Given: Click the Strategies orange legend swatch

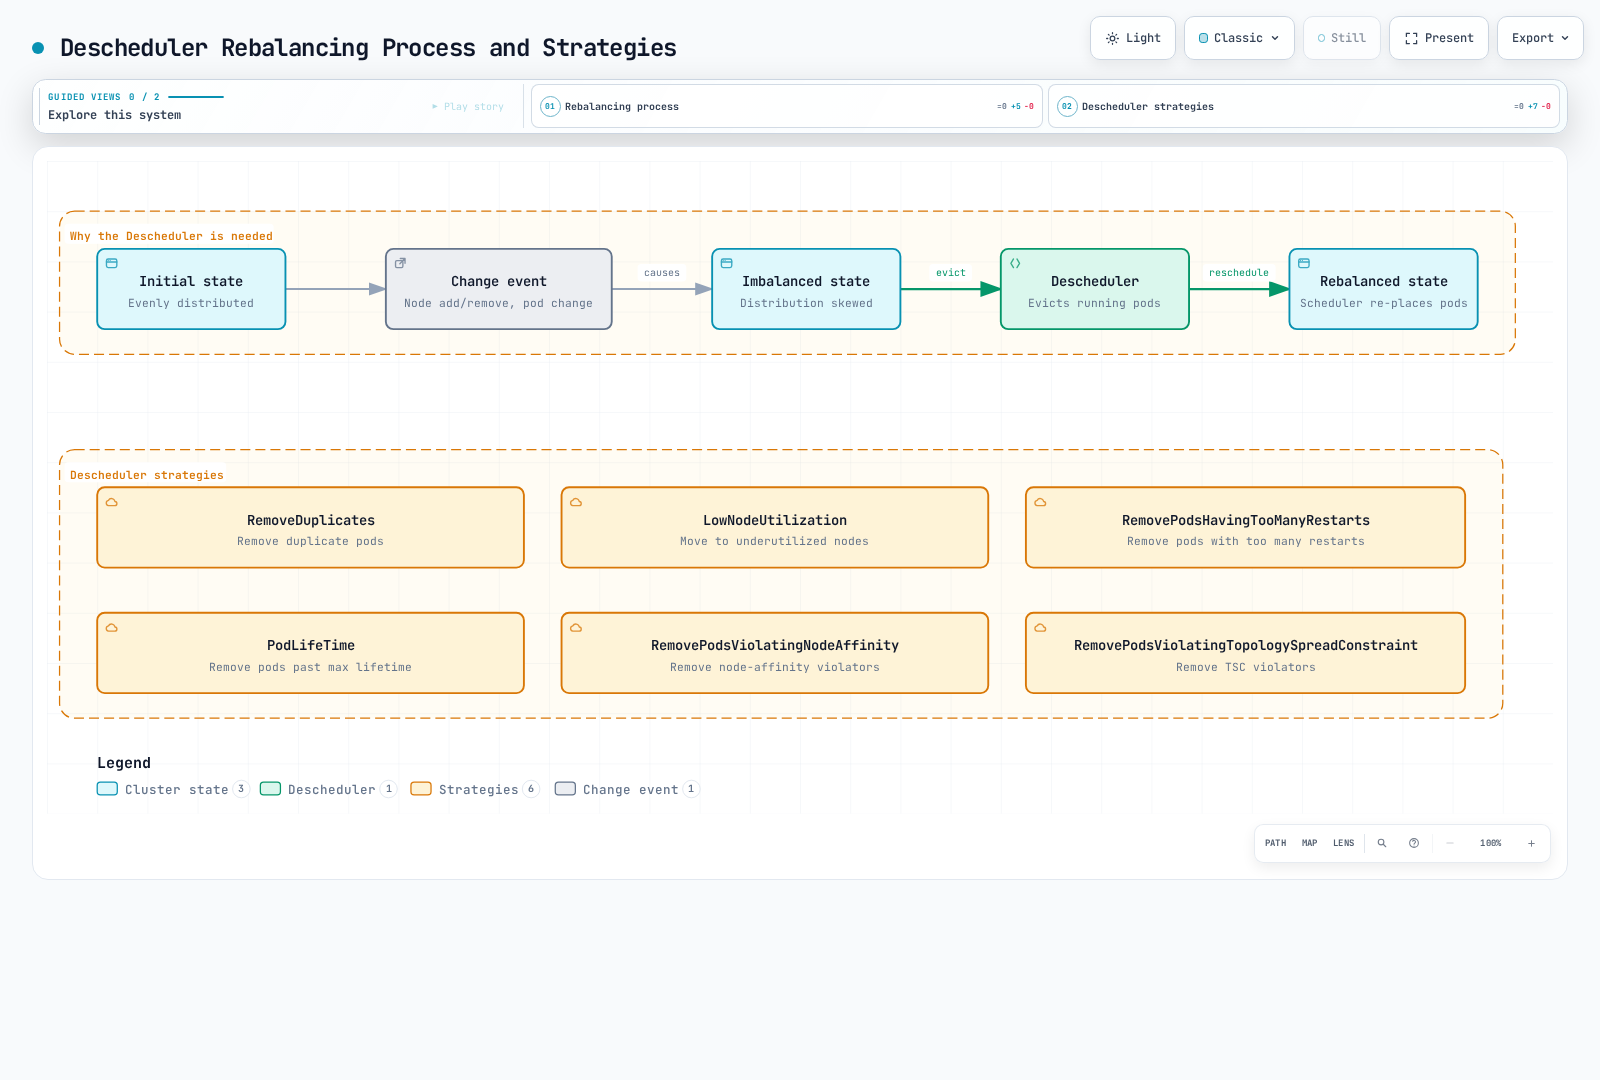Looking at the screenshot, I should 421,789.
